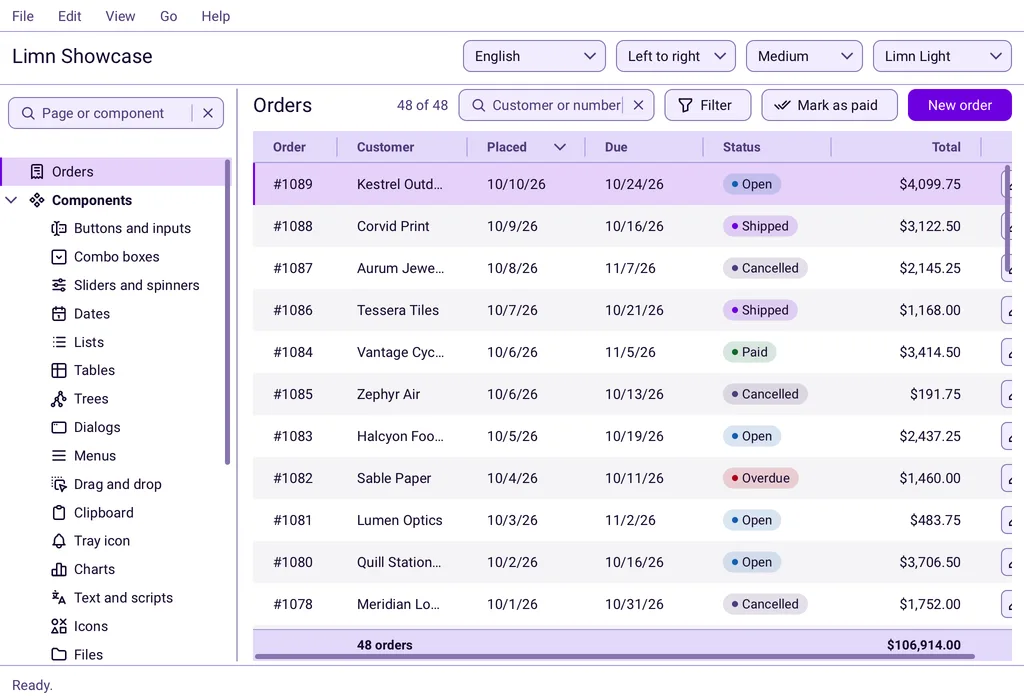Screen dimensions: 1024x700
Task: Open the English language dropdown
Action: 534,56
